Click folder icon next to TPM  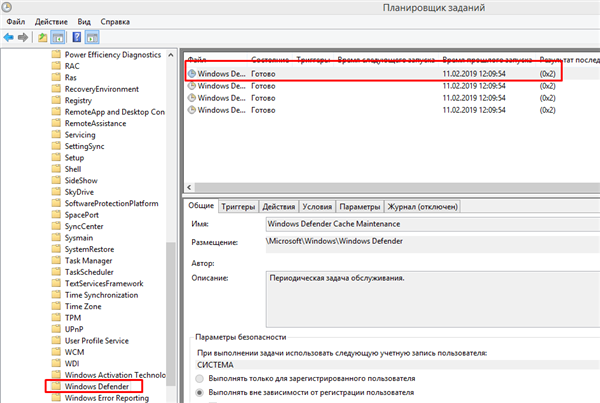pyautogui.click(x=56, y=317)
